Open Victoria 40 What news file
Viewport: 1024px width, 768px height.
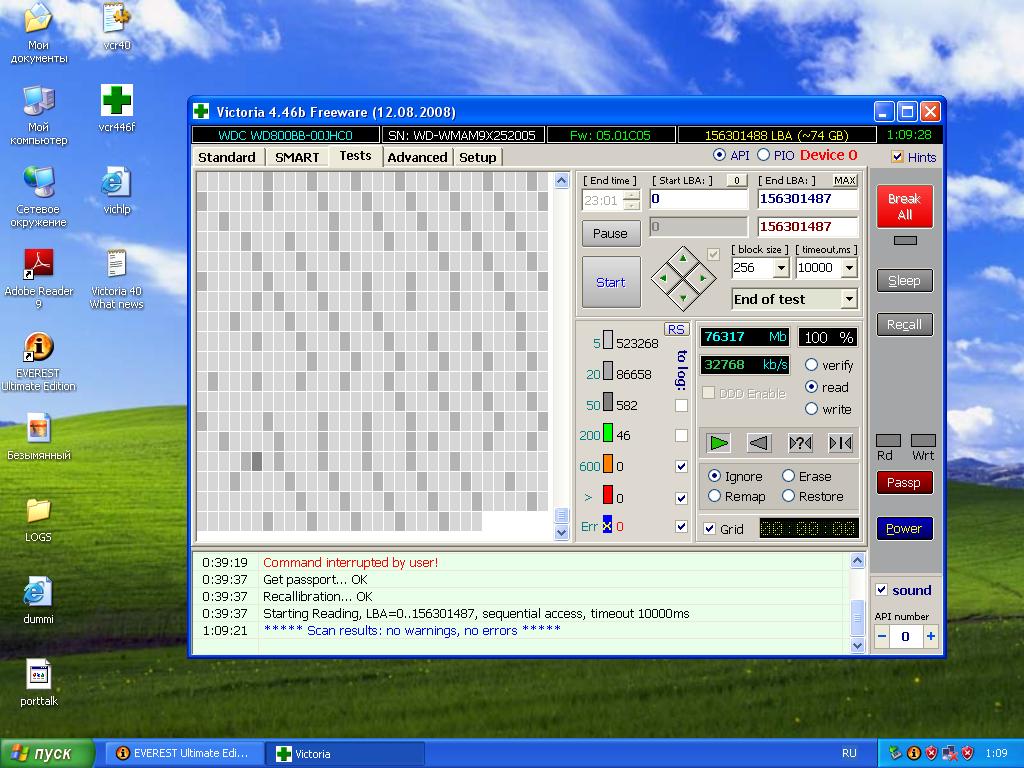[116, 278]
